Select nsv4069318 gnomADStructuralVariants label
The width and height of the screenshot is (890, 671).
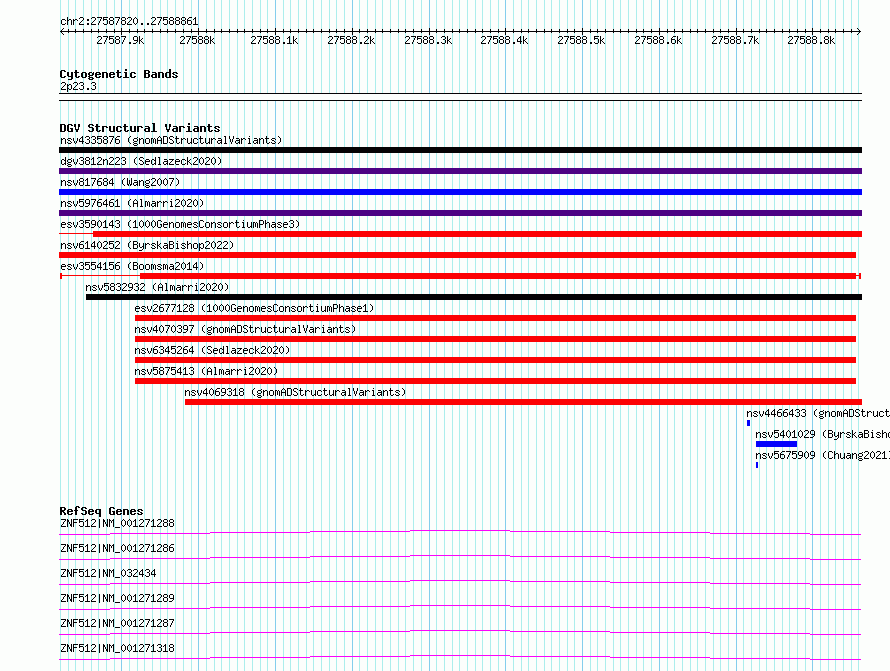pos(295,392)
